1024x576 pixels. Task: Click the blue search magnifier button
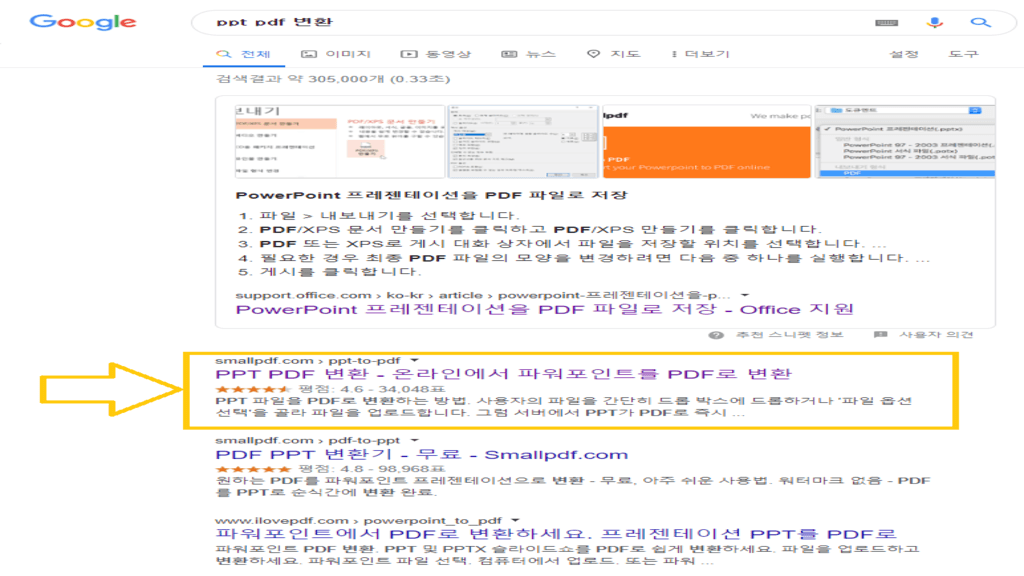980,23
